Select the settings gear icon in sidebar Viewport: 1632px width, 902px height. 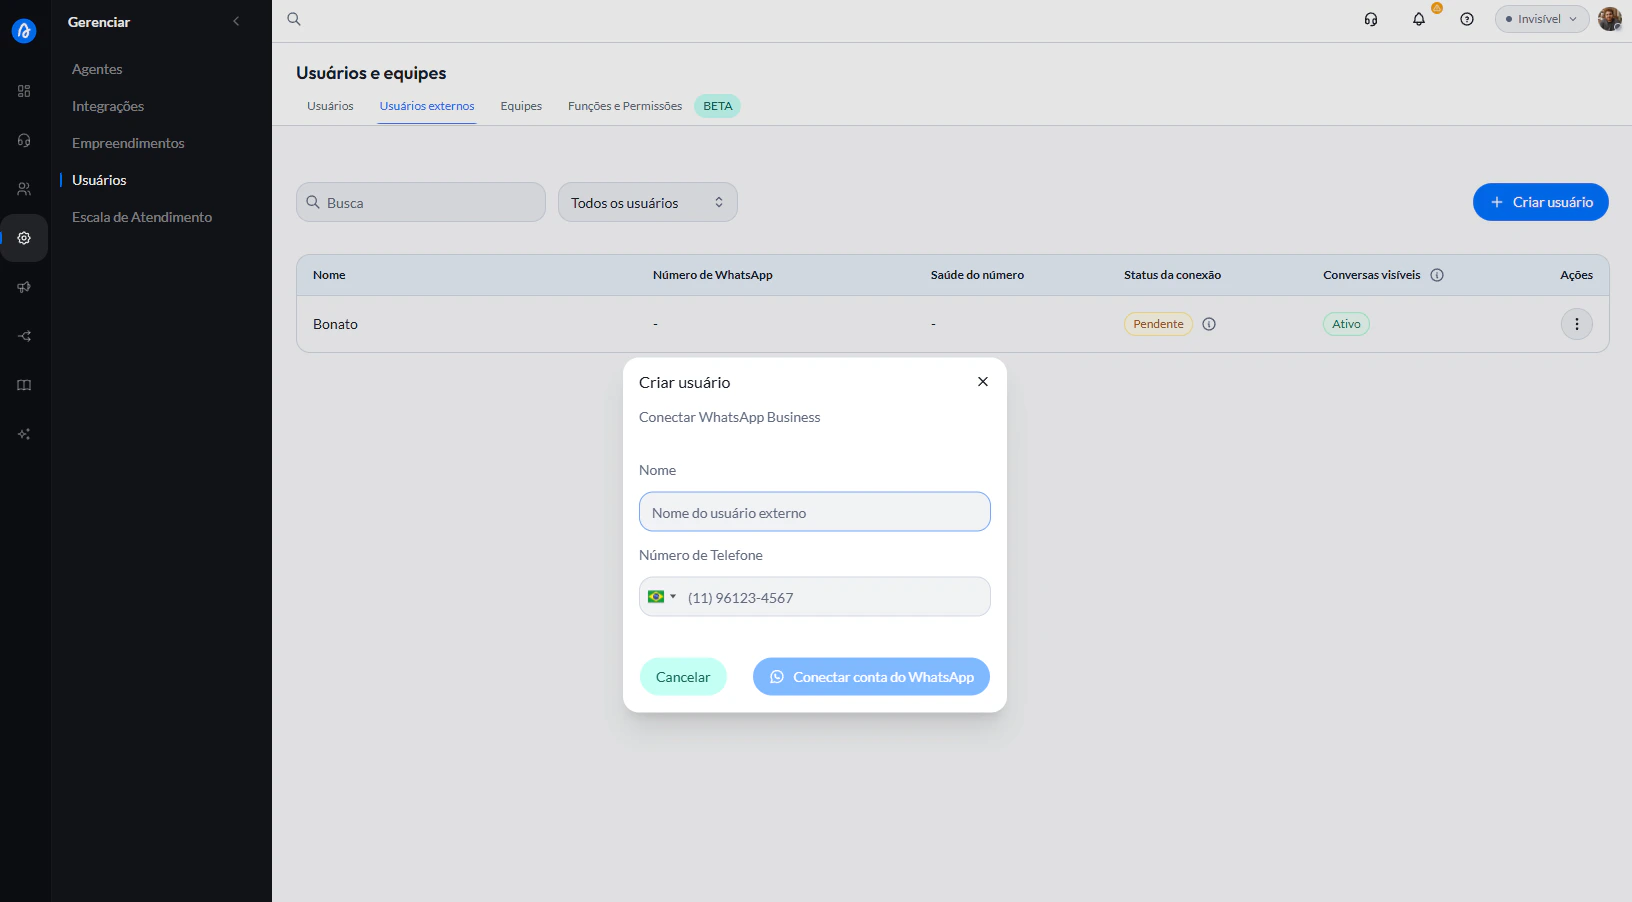[x=24, y=238]
